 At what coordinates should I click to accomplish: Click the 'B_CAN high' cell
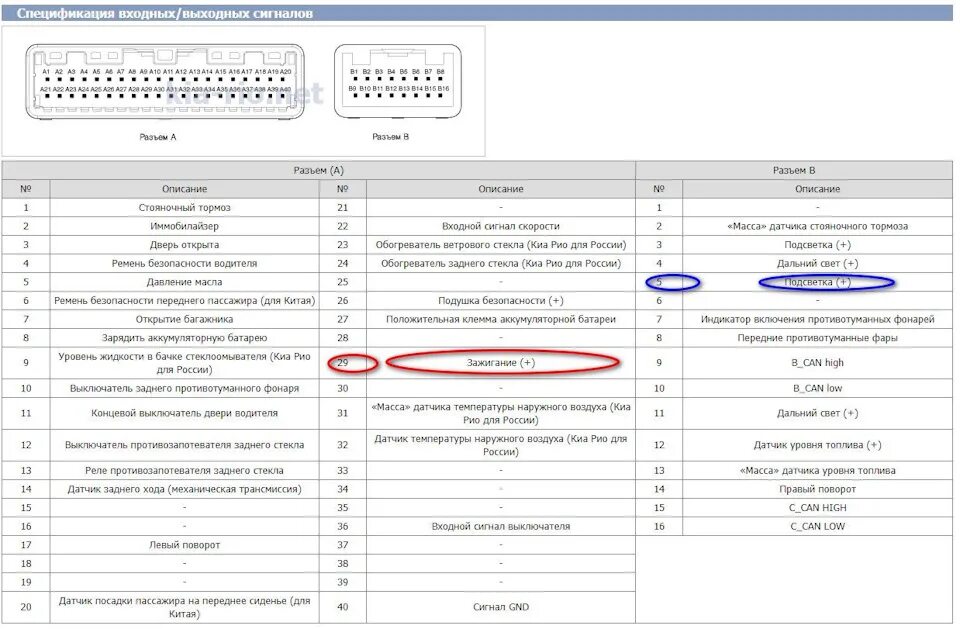tap(817, 363)
